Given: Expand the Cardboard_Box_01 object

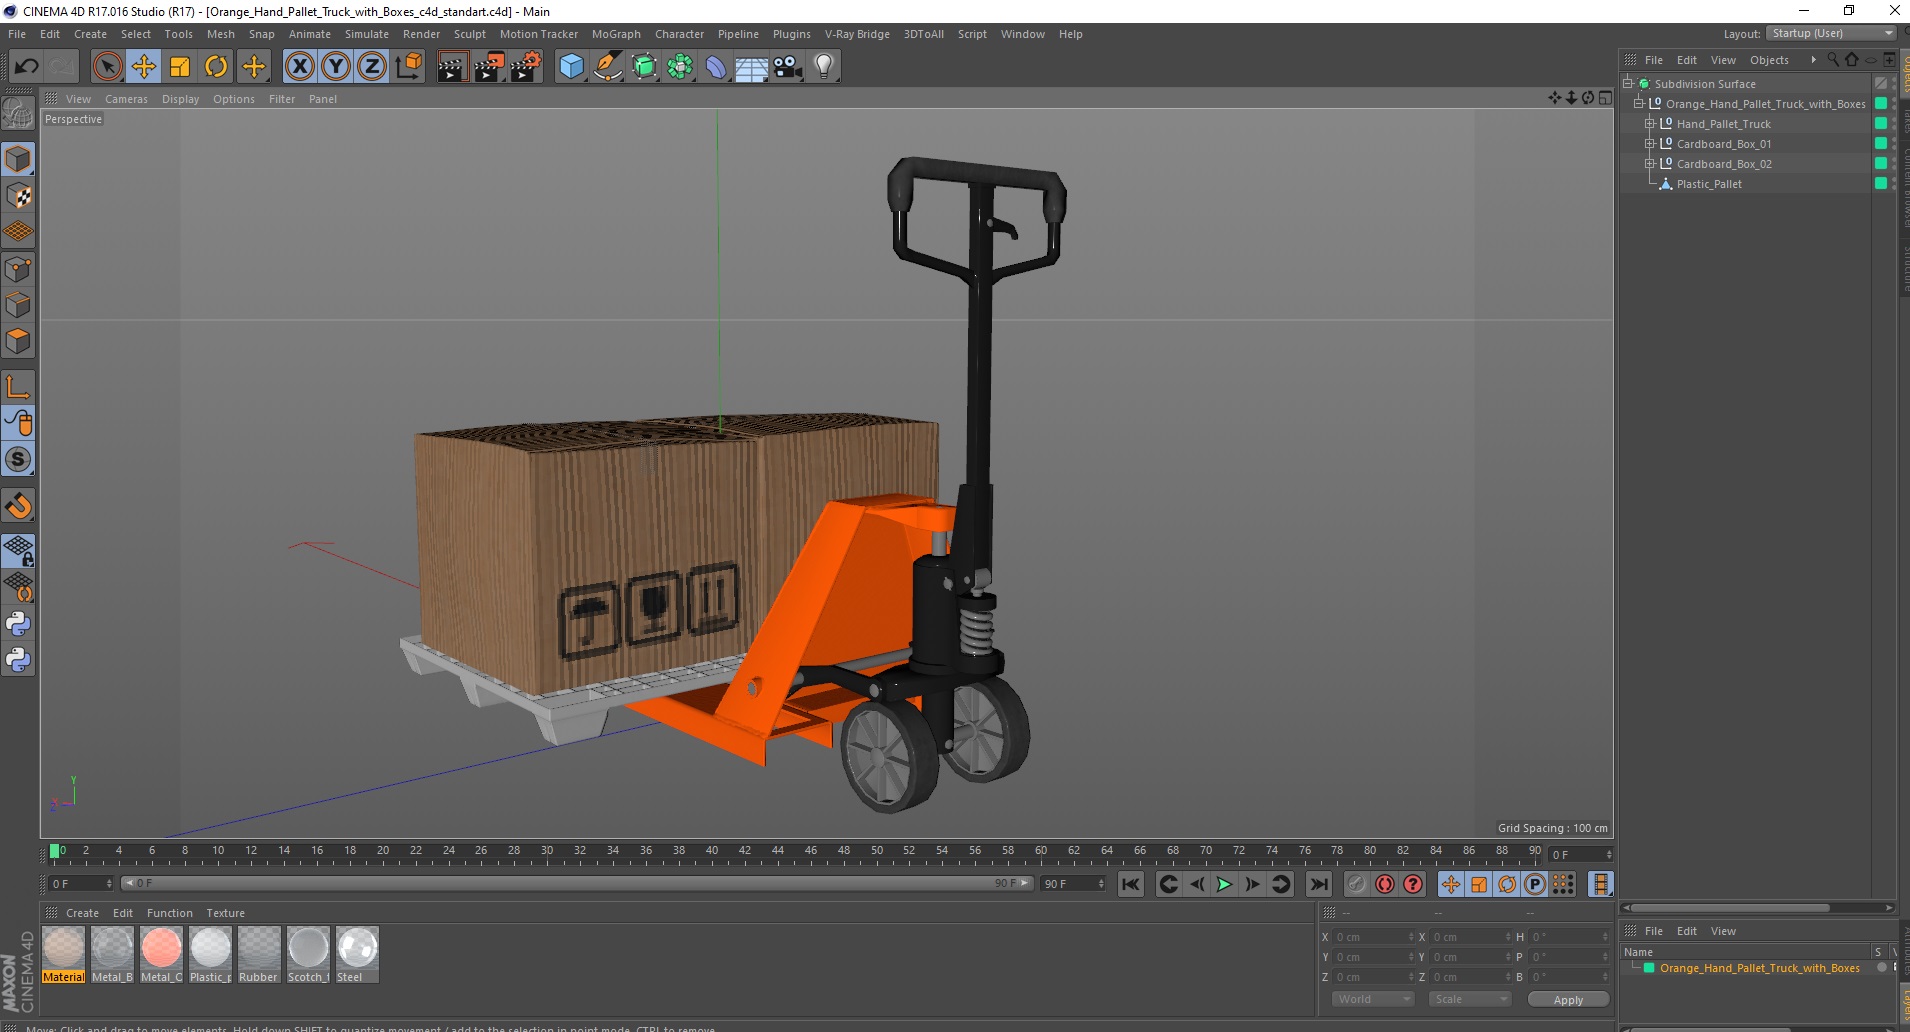Looking at the screenshot, I should (x=1650, y=143).
